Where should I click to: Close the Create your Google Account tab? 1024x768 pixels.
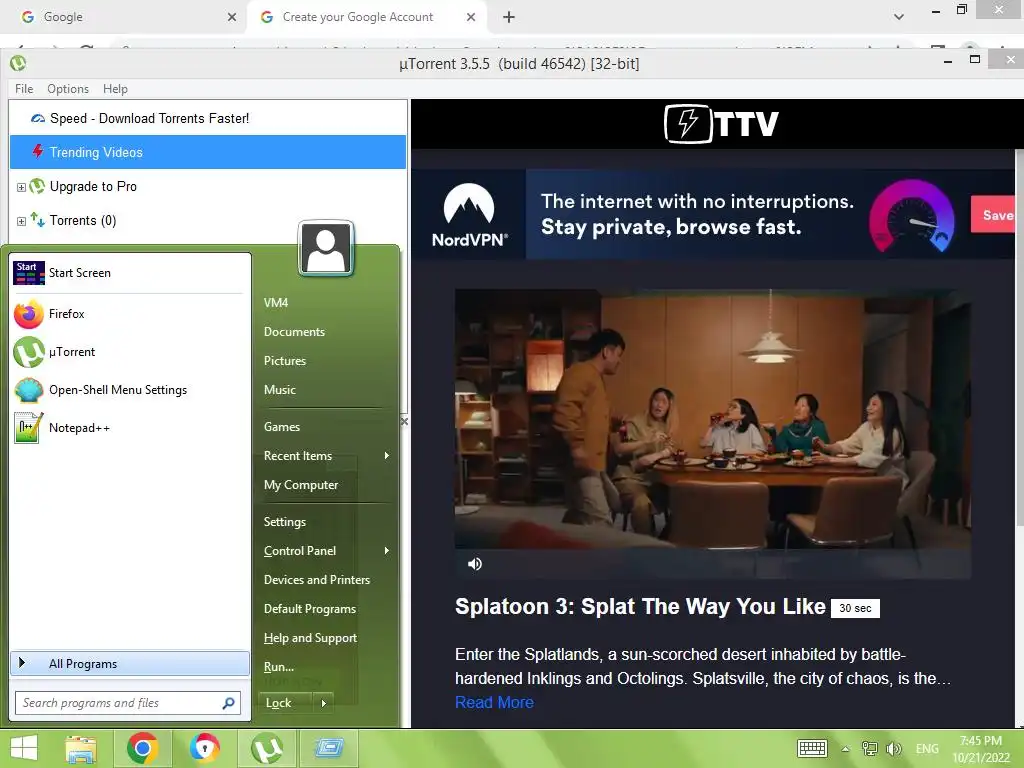click(x=471, y=17)
